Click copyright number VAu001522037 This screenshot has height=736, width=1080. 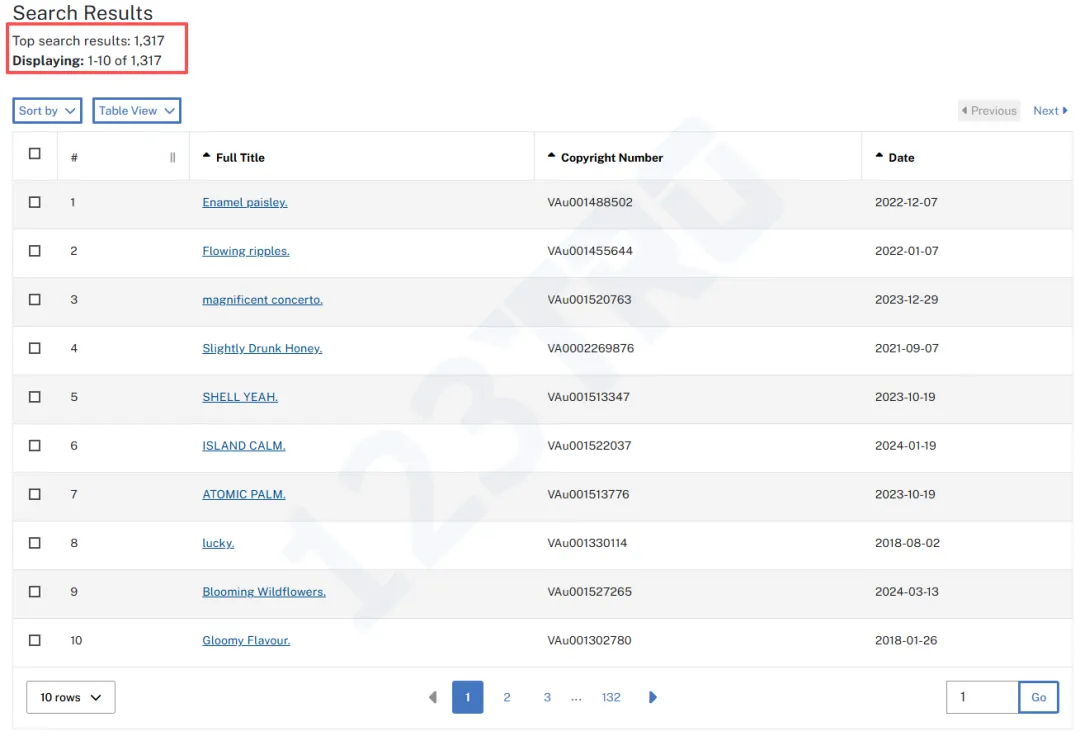589,446
